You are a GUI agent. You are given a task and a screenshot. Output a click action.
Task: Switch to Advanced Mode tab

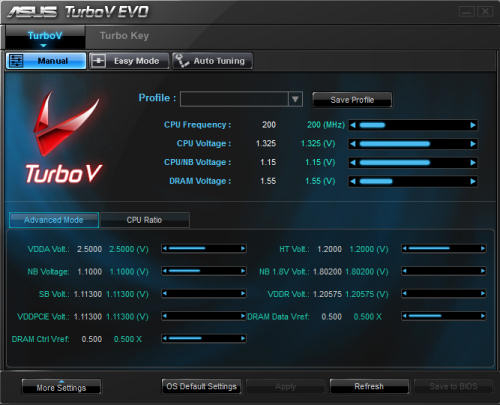click(x=54, y=220)
